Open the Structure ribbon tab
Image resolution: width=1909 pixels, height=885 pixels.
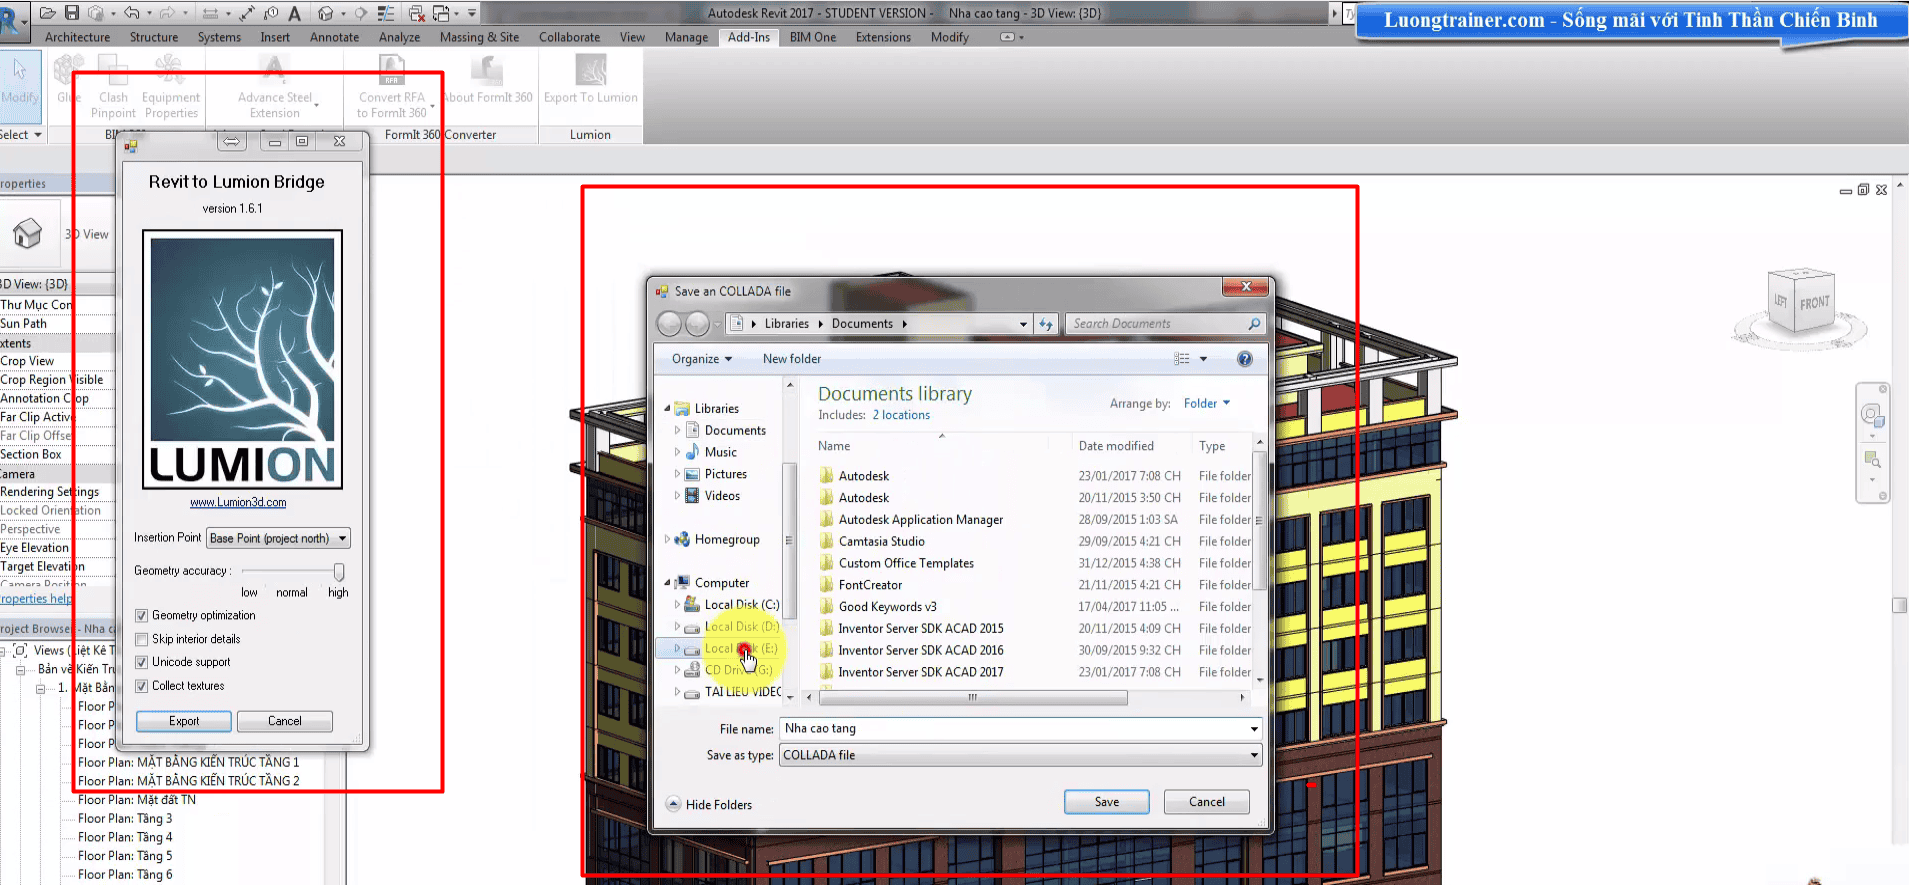point(154,37)
